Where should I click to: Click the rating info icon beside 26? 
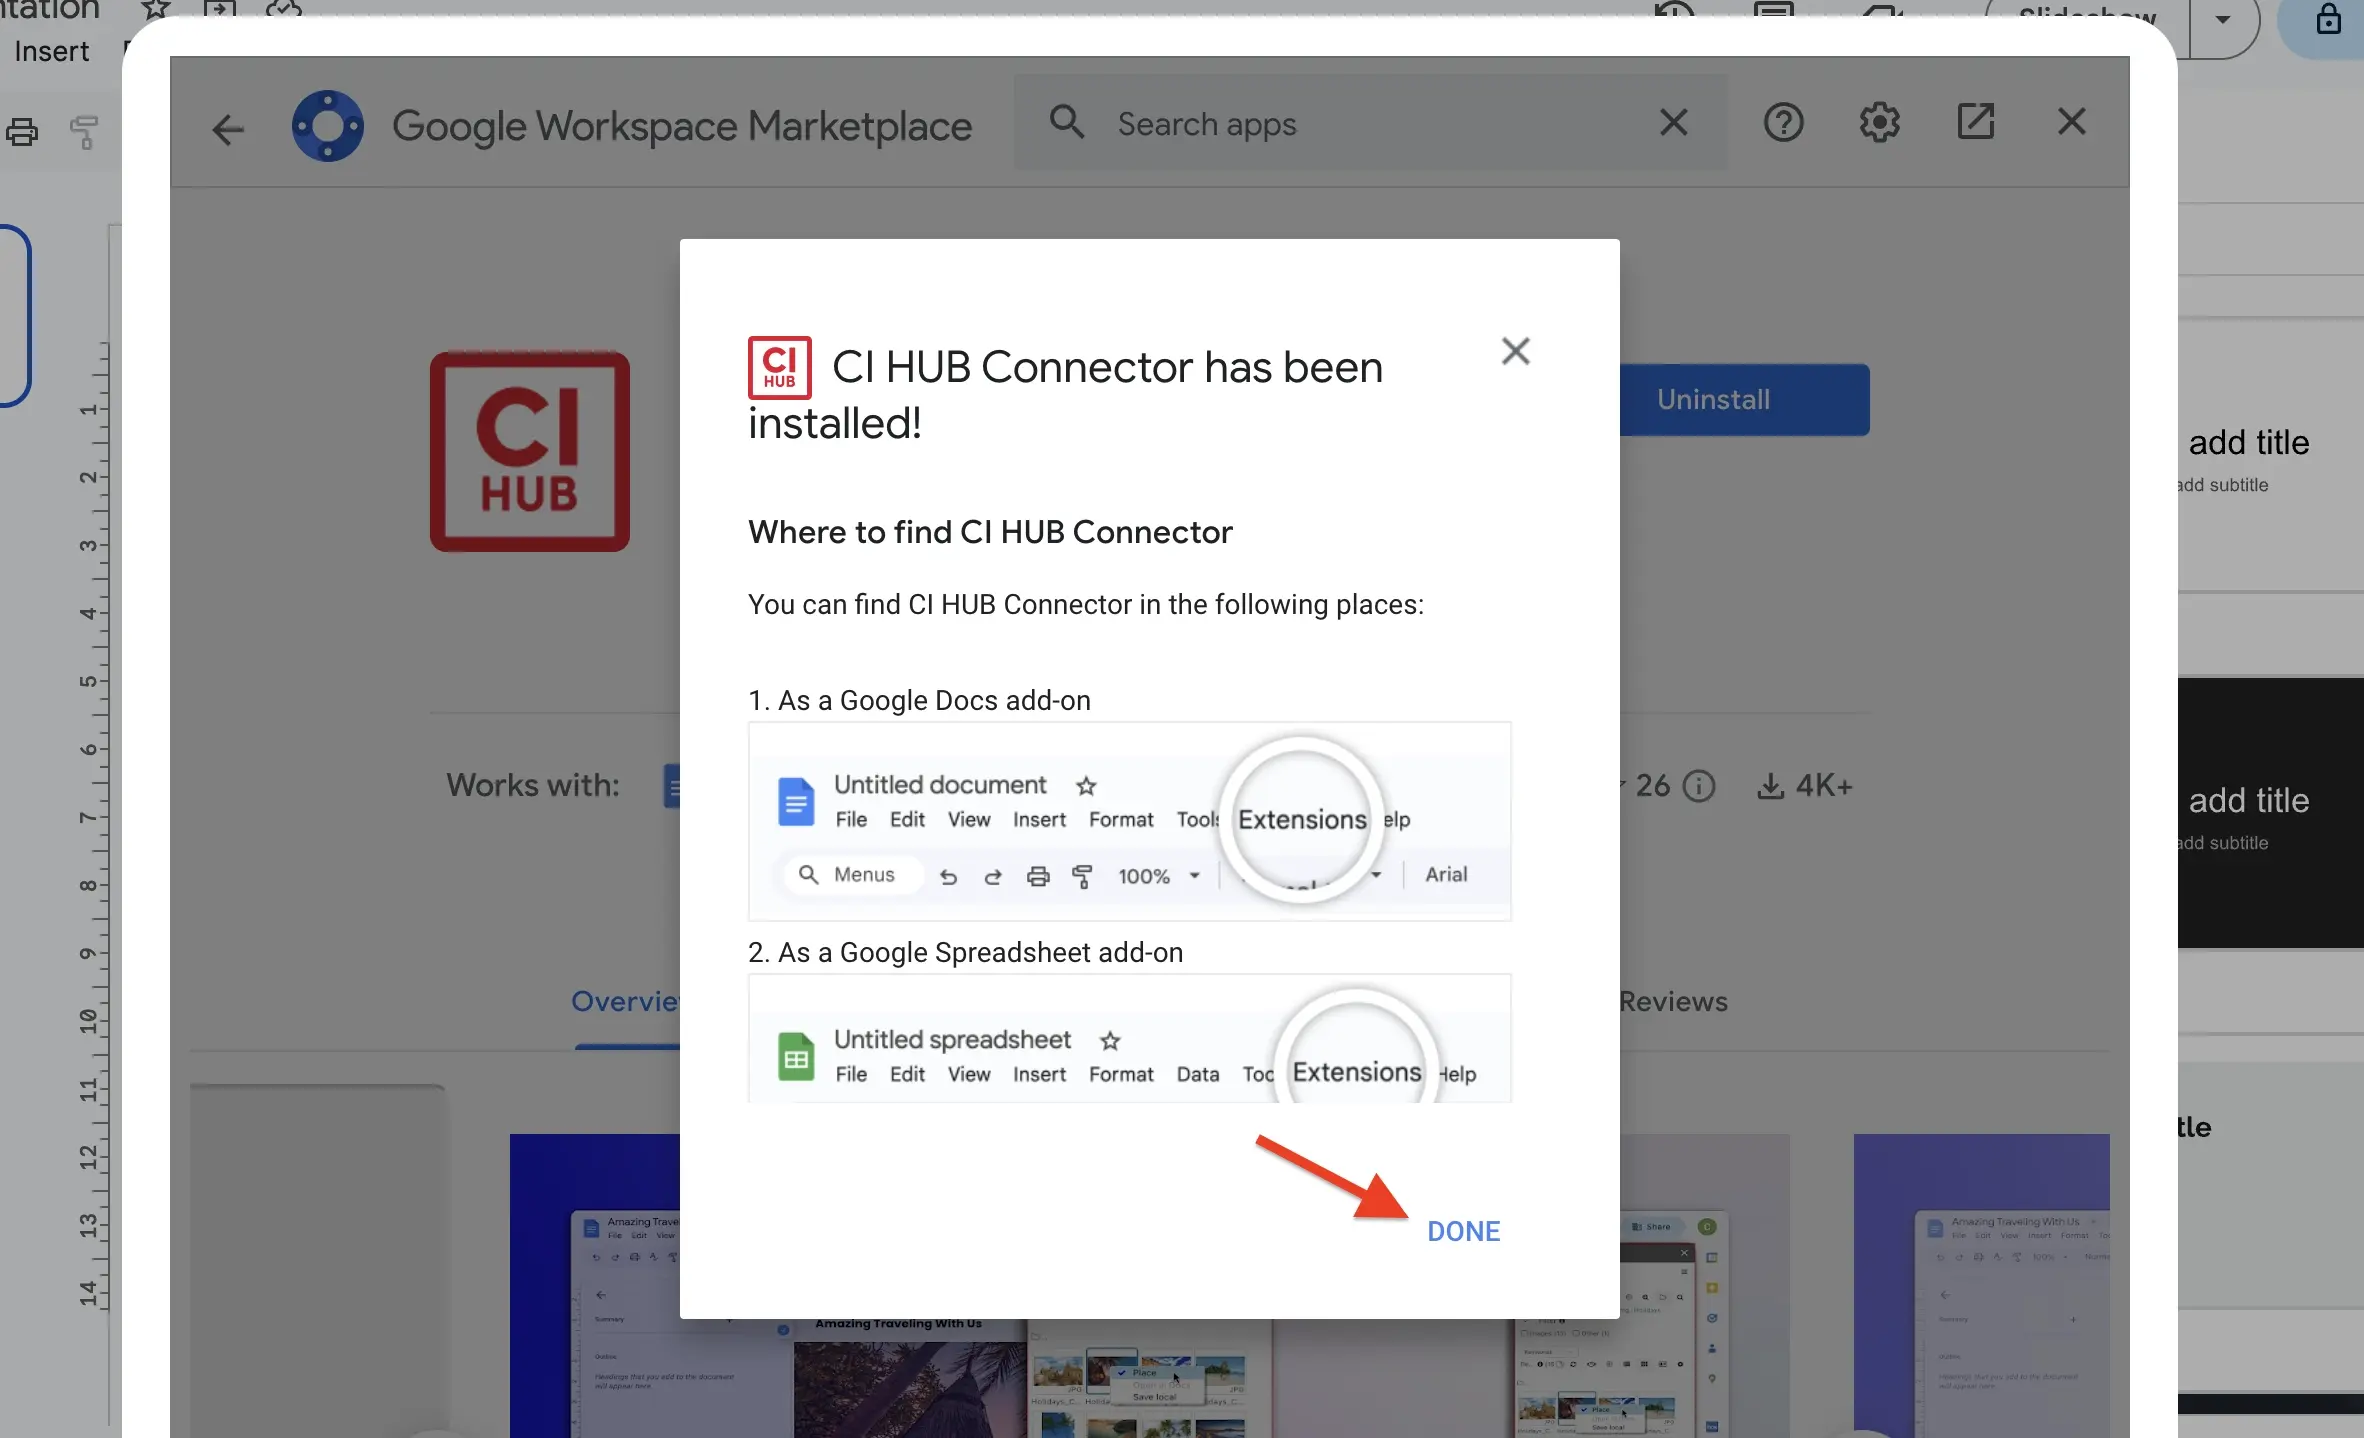[x=1698, y=786]
